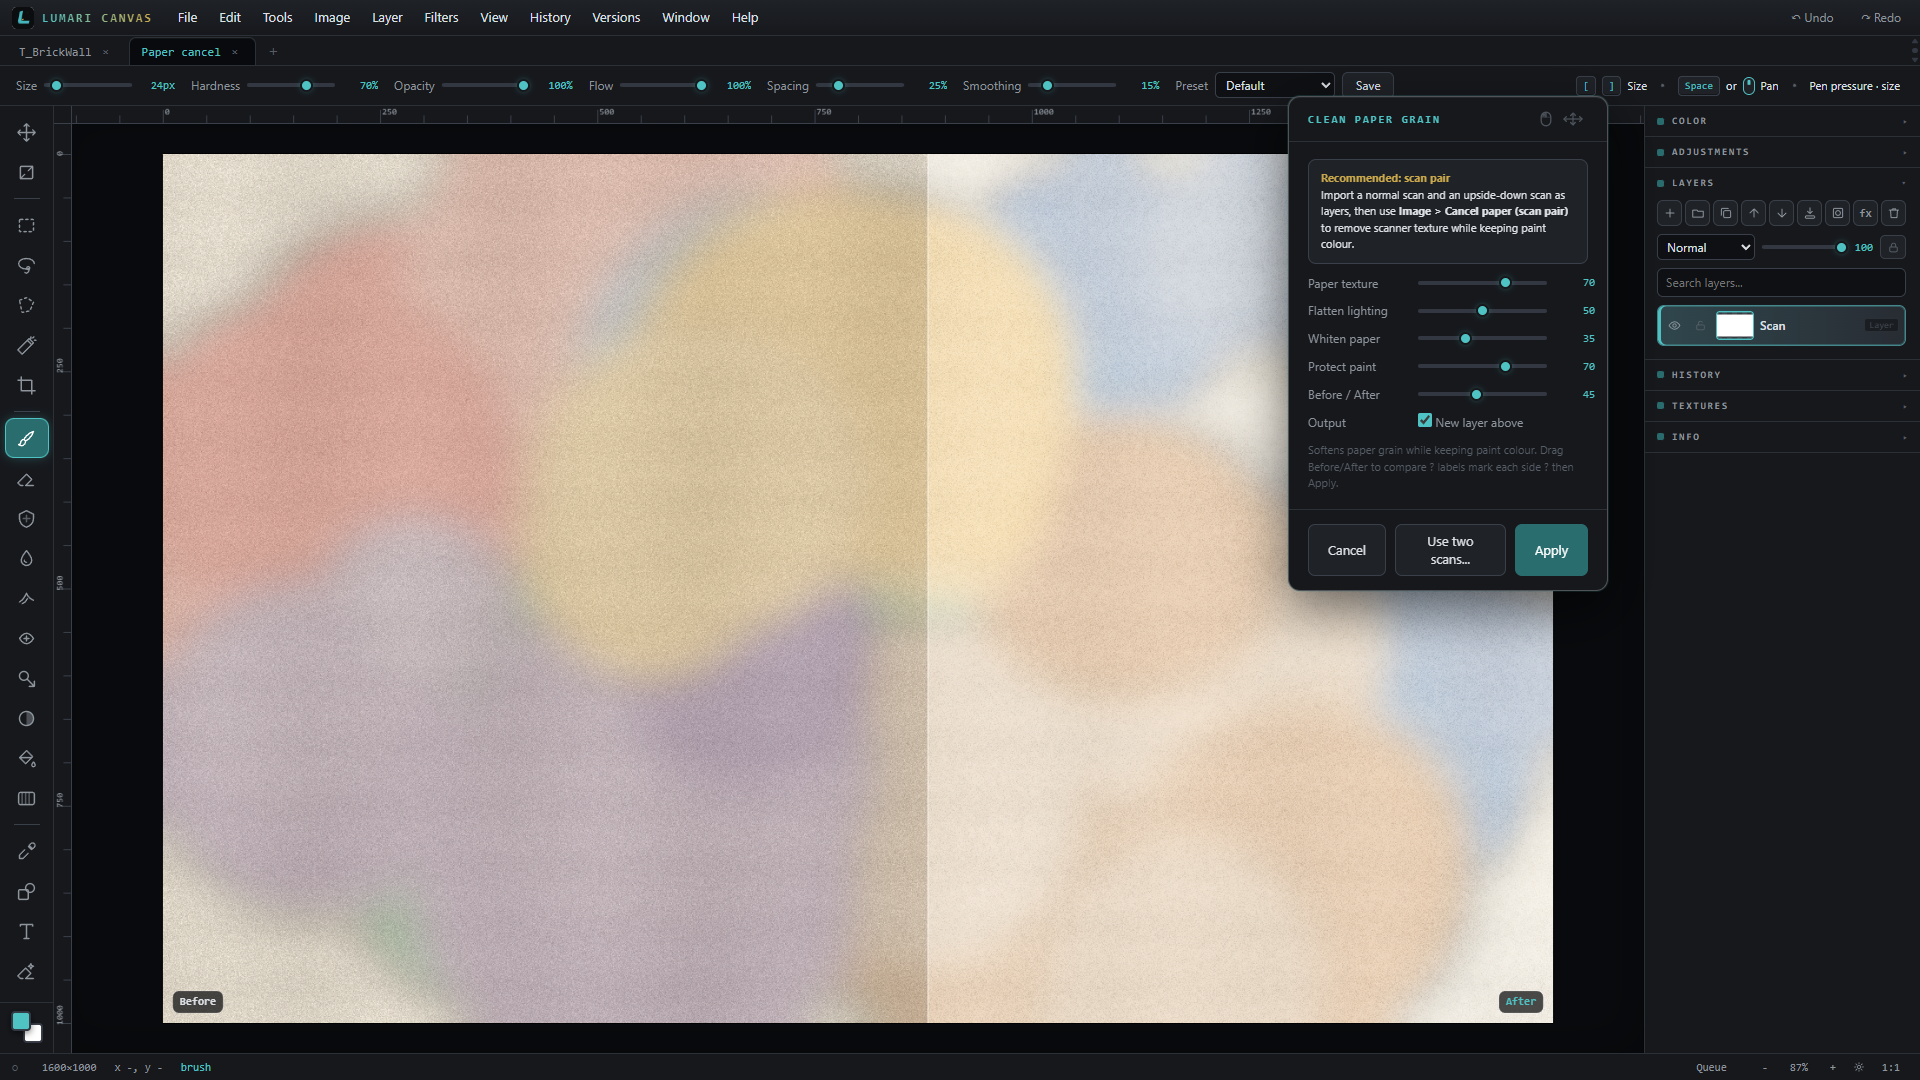Open the Normal blend mode dropdown
Viewport: 1920px width, 1080px height.
coord(1706,248)
